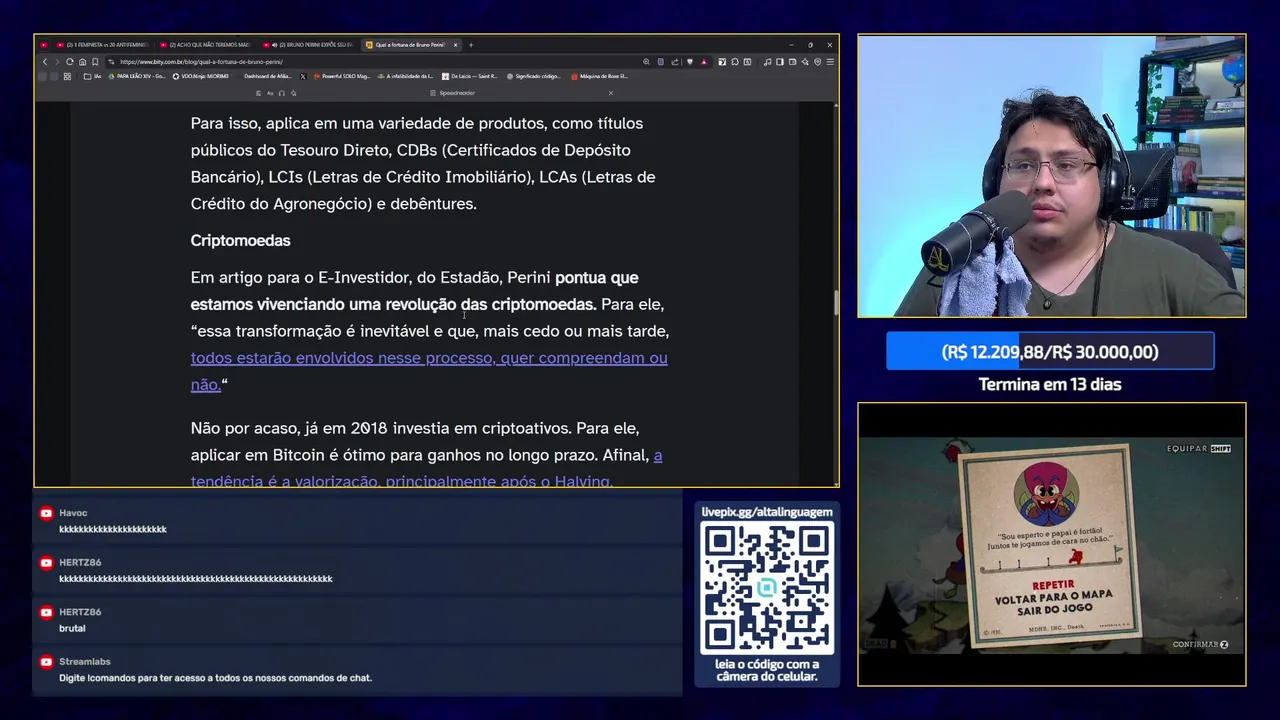This screenshot has width=1280, height=720.
Task: Open the Brave Shields lion icon
Action: pyautogui.click(x=690, y=62)
